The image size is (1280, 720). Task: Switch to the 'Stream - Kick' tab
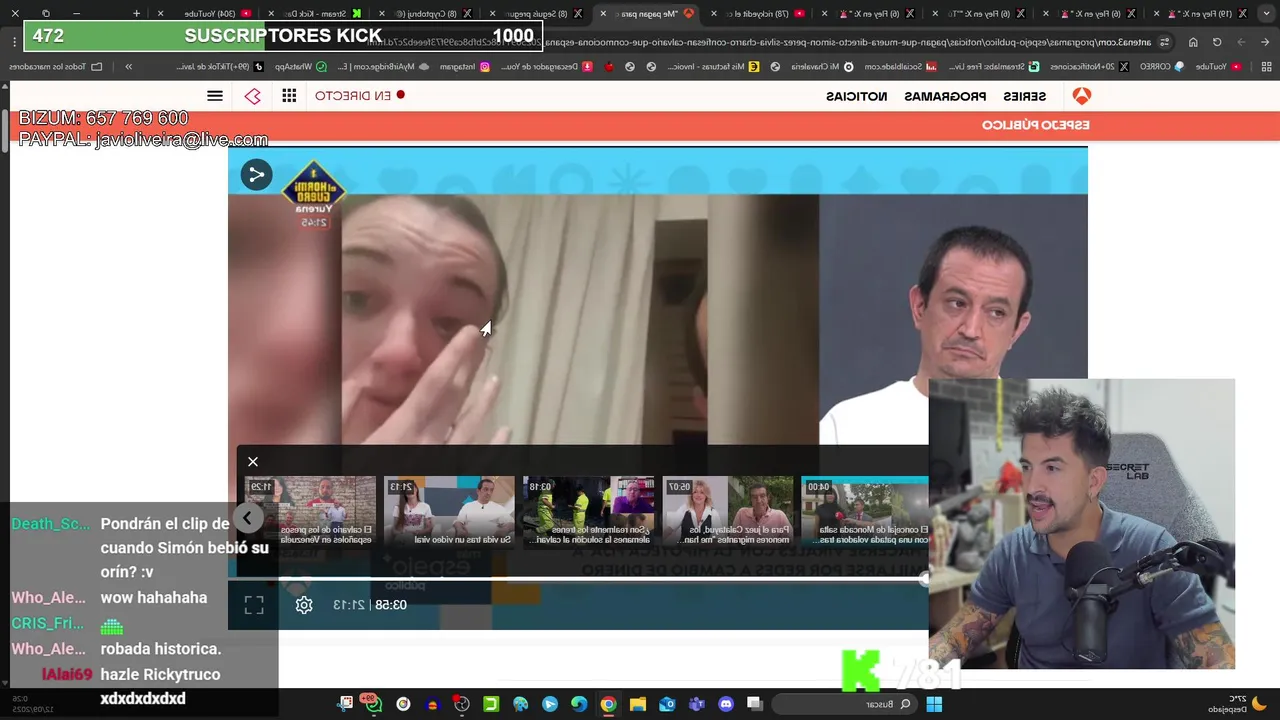317,14
